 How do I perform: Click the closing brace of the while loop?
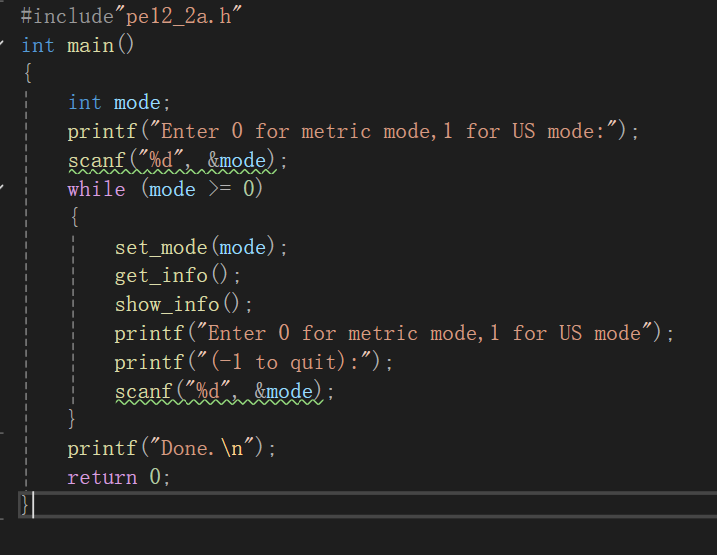[x=71, y=419]
